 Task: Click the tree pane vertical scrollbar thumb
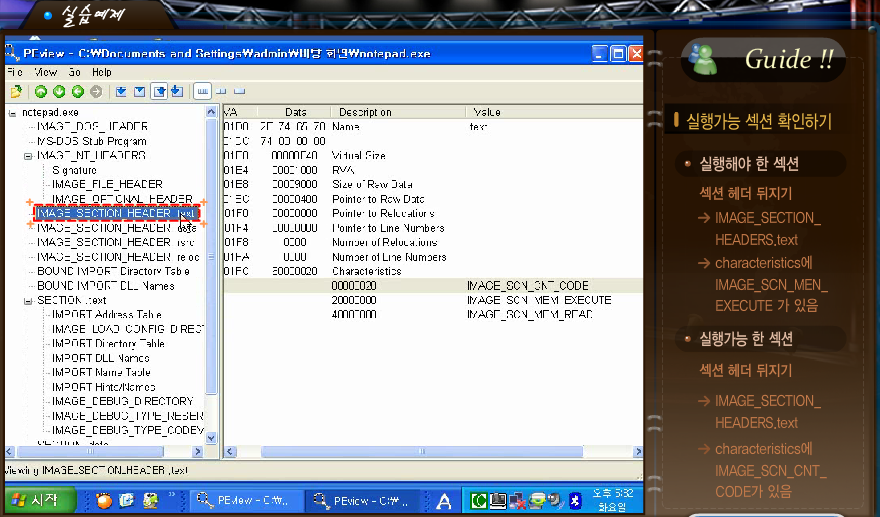pyautogui.click(x=211, y=256)
